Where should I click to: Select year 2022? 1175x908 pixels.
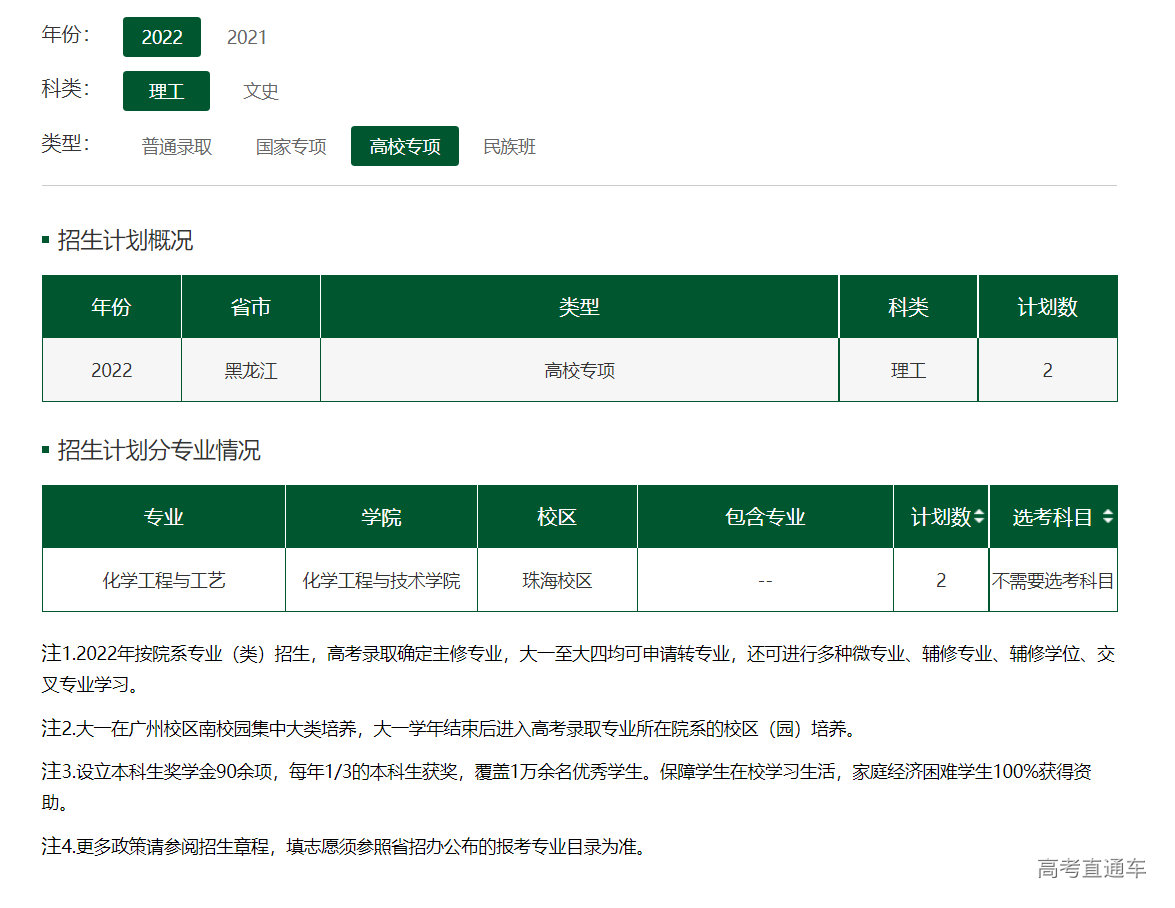pyautogui.click(x=162, y=37)
